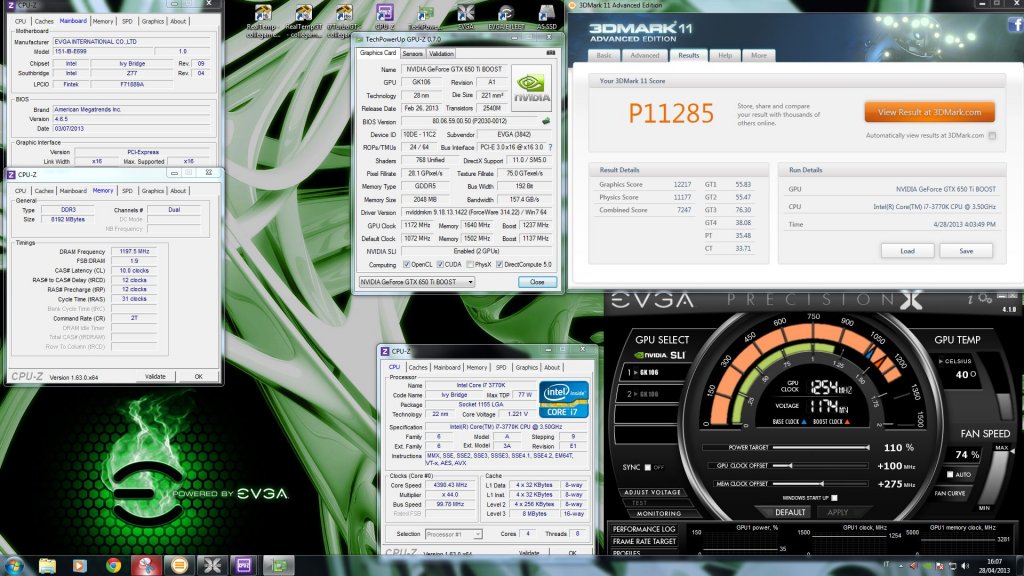1024x576 pixels.
Task: Open Precision X settings gears icon
Action: tap(985, 299)
